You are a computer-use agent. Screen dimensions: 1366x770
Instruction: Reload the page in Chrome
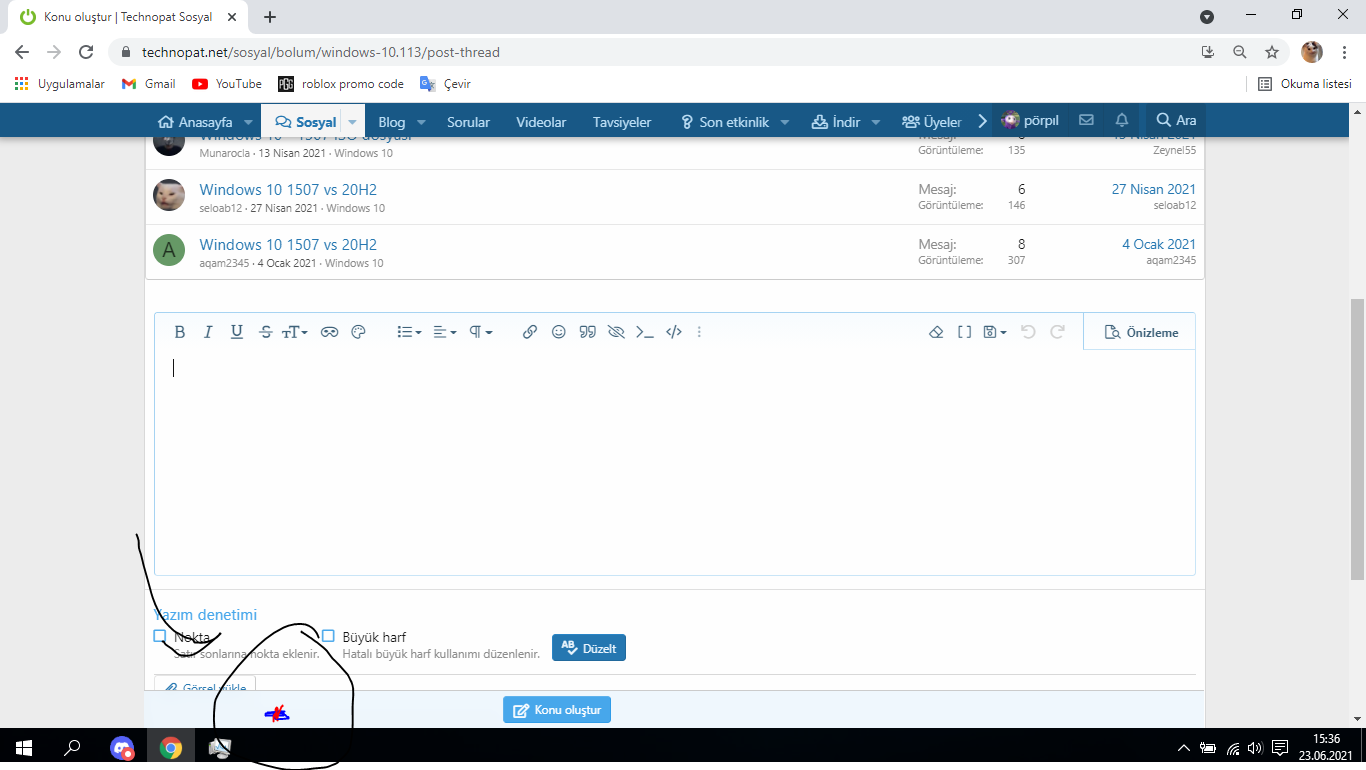[x=86, y=52]
